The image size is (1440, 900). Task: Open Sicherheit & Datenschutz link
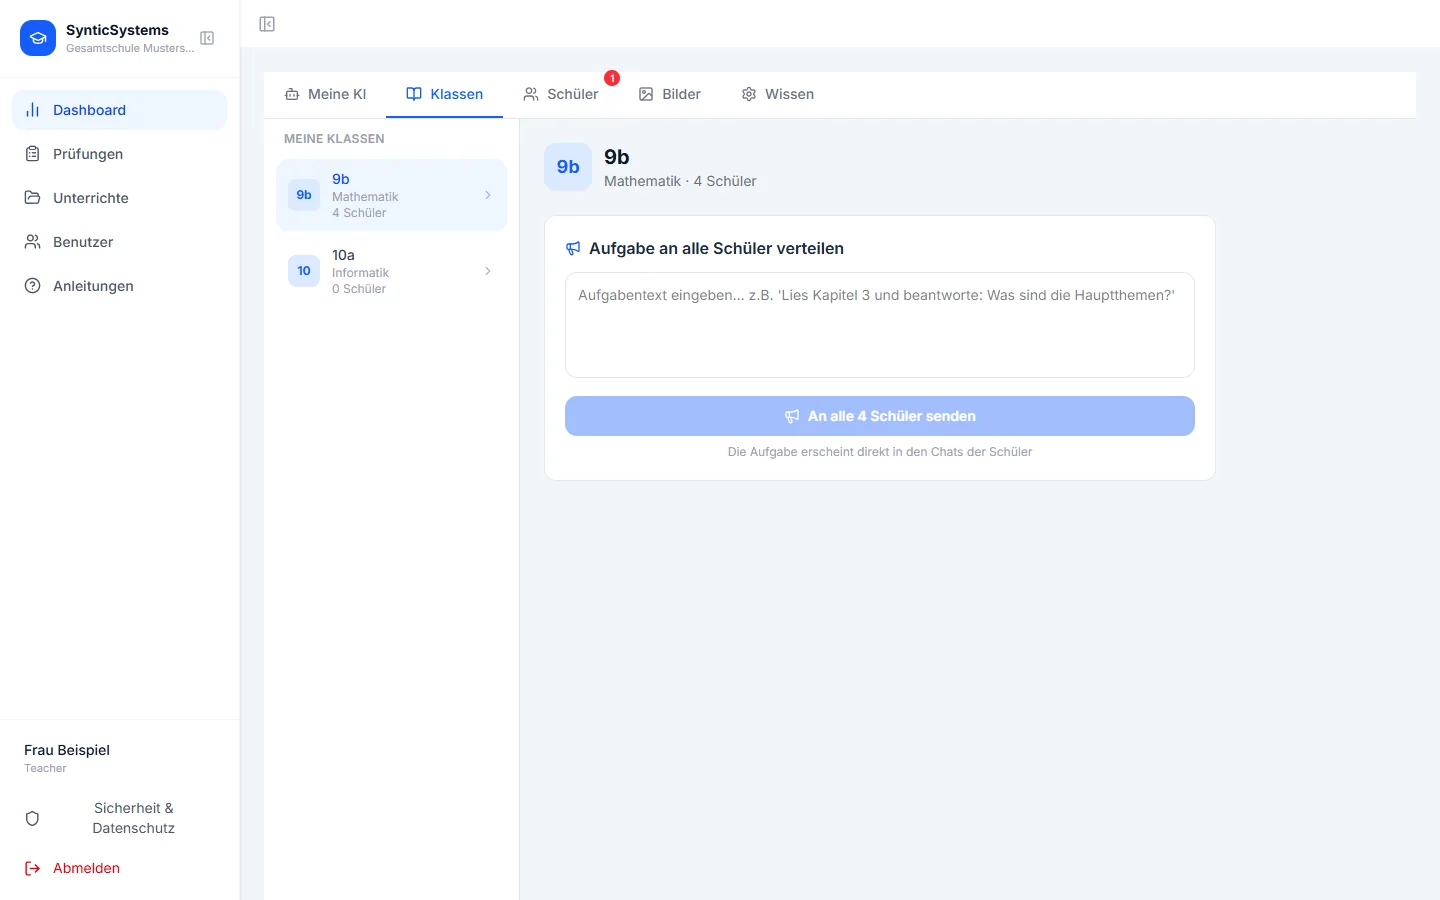[120, 818]
